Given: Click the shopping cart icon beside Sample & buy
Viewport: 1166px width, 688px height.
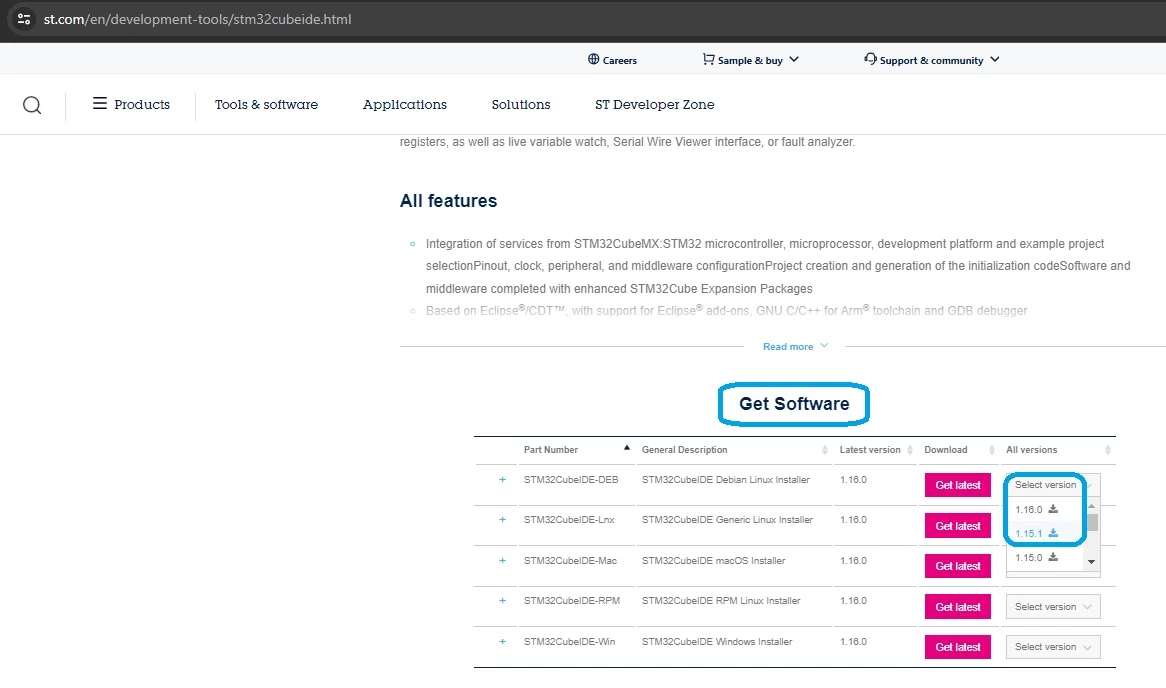Looking at the screenshot, I should [708, 60].
